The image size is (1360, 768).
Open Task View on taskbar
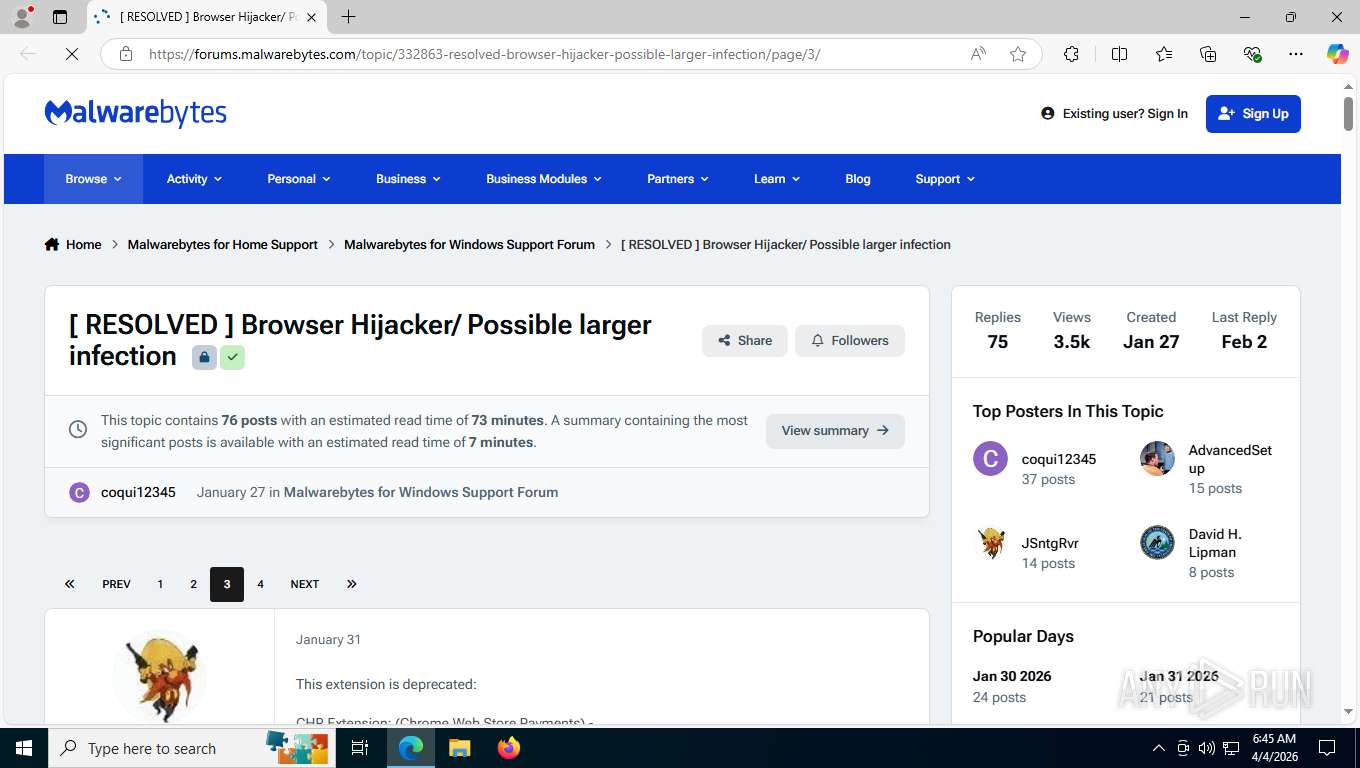coord(360,748)
